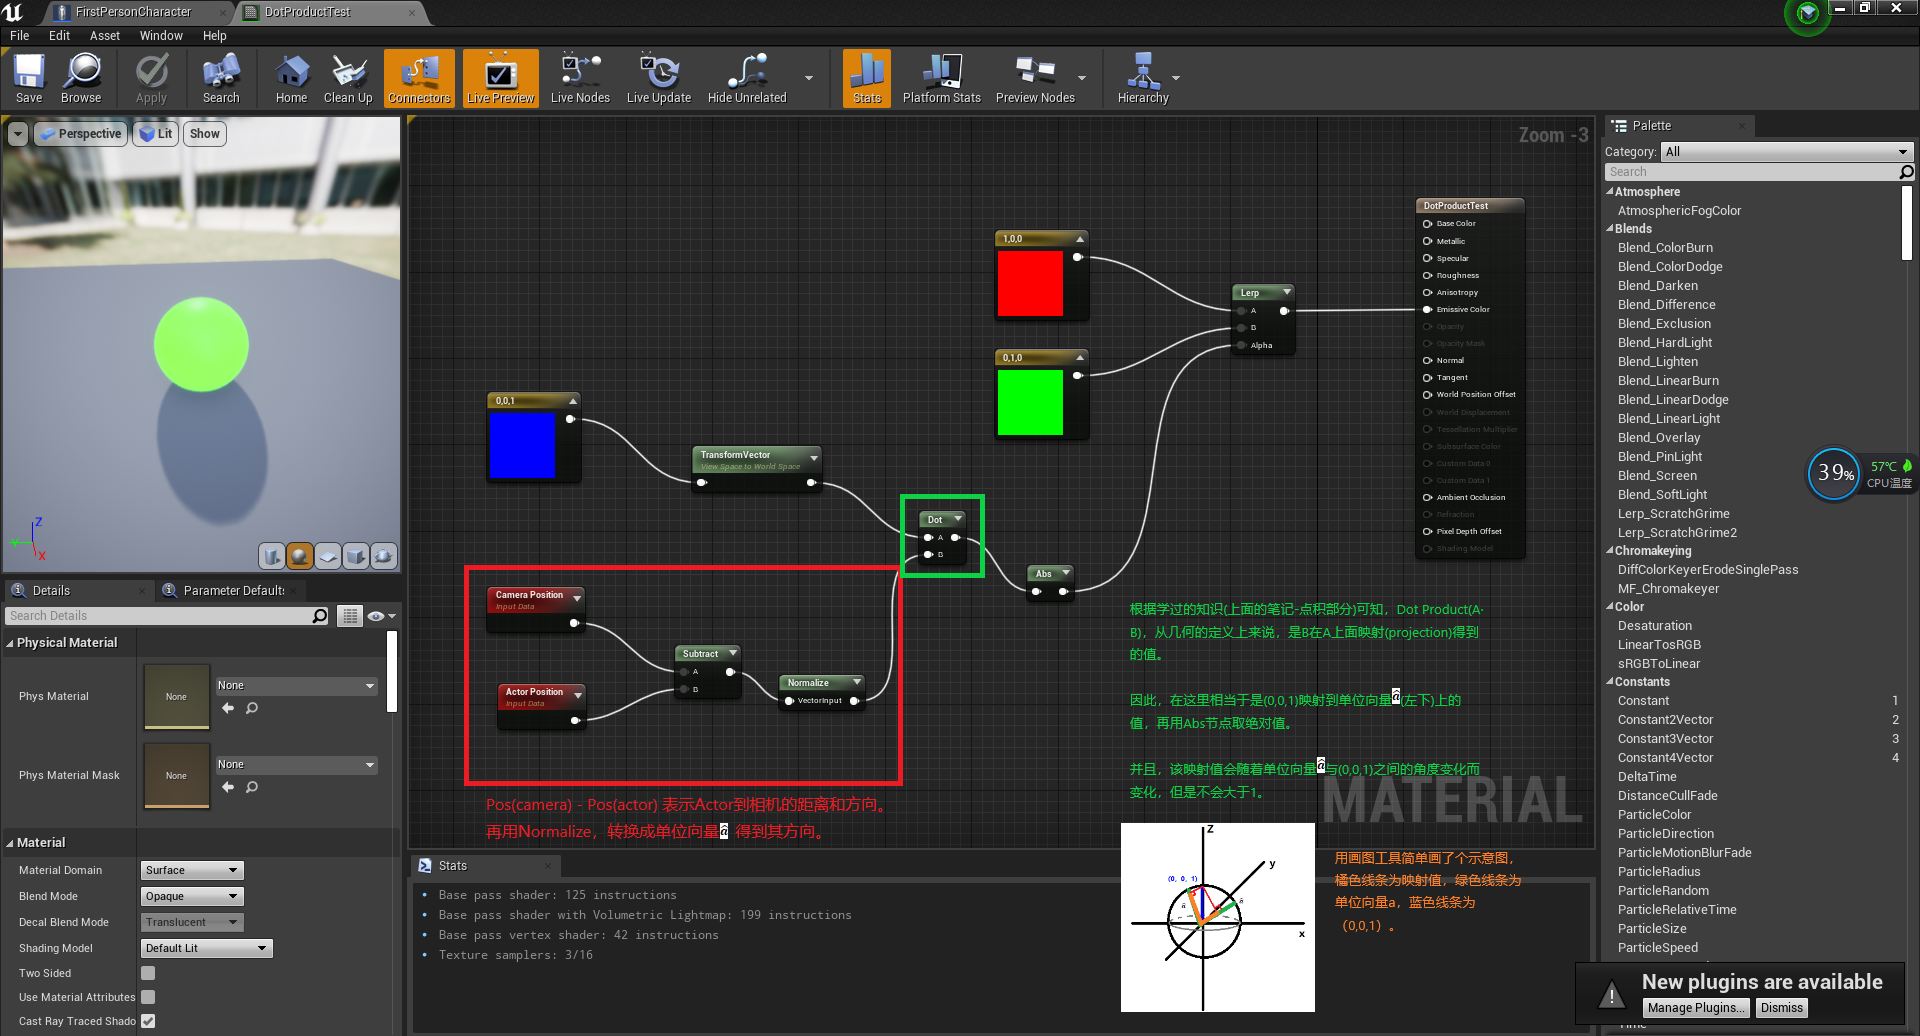Image resolution: width=1920 pixels, height=1036 pixels.
Task: Use selected asset arrow for Phys Material Mask
Action: pos(228,787)
